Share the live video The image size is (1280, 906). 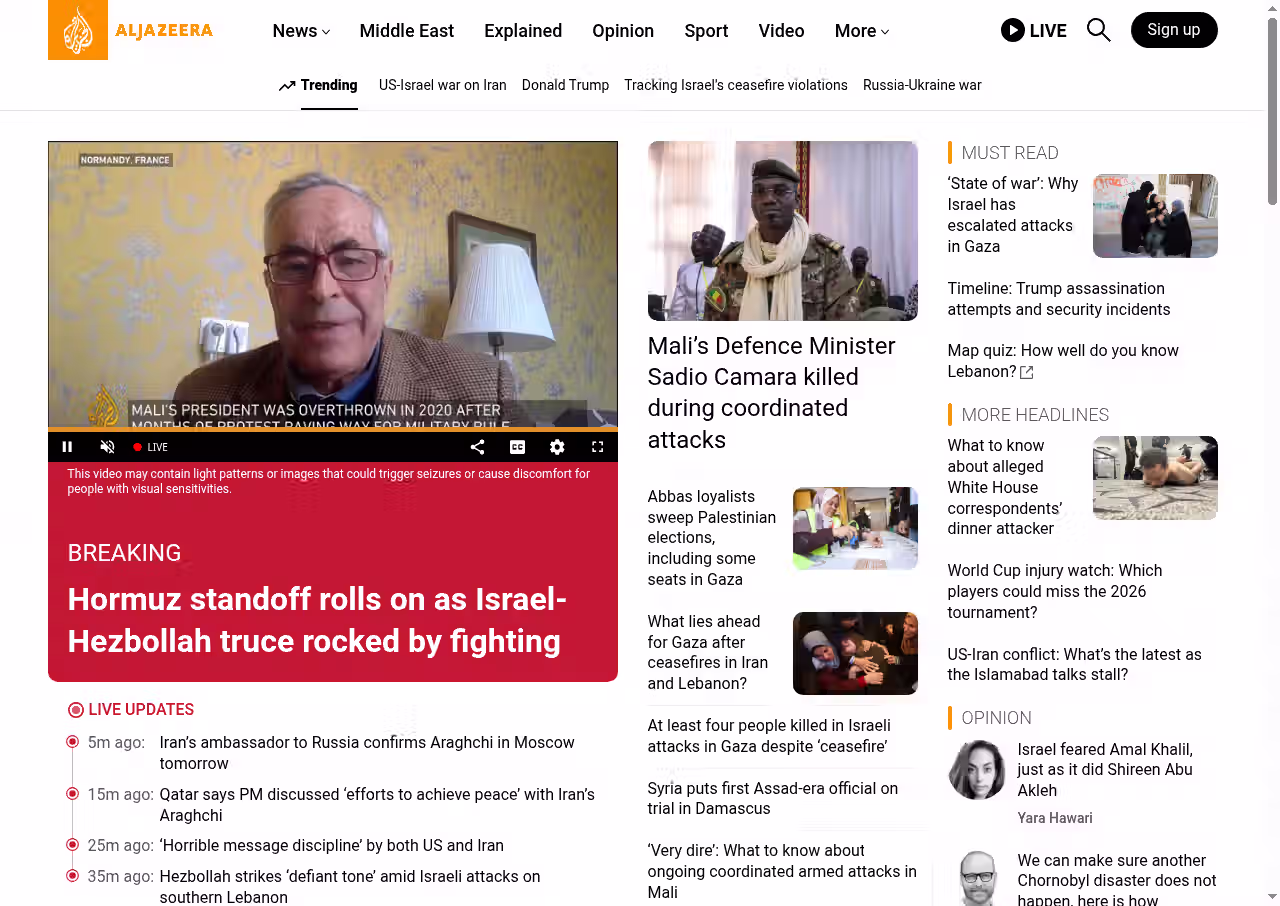click(477, 447)
